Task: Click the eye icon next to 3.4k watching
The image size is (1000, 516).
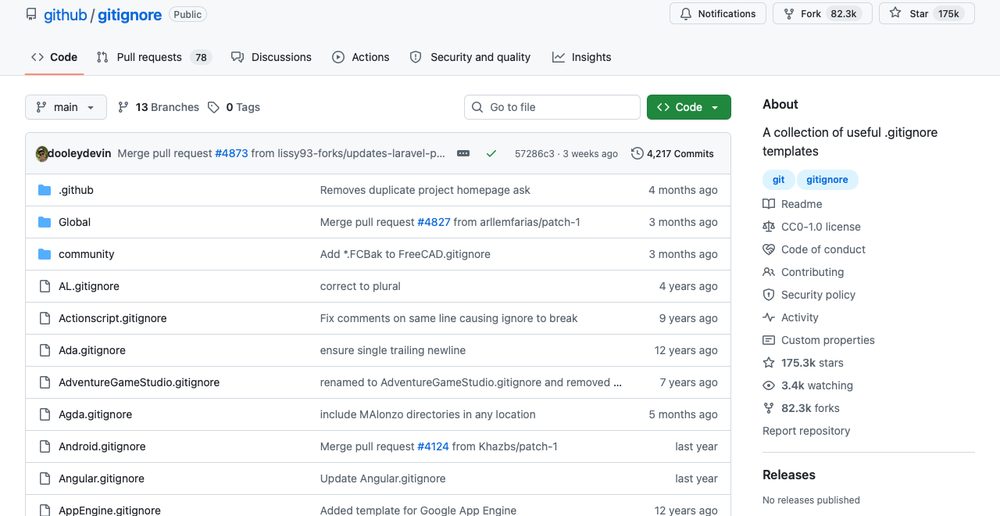Action: tap(768, 385)
